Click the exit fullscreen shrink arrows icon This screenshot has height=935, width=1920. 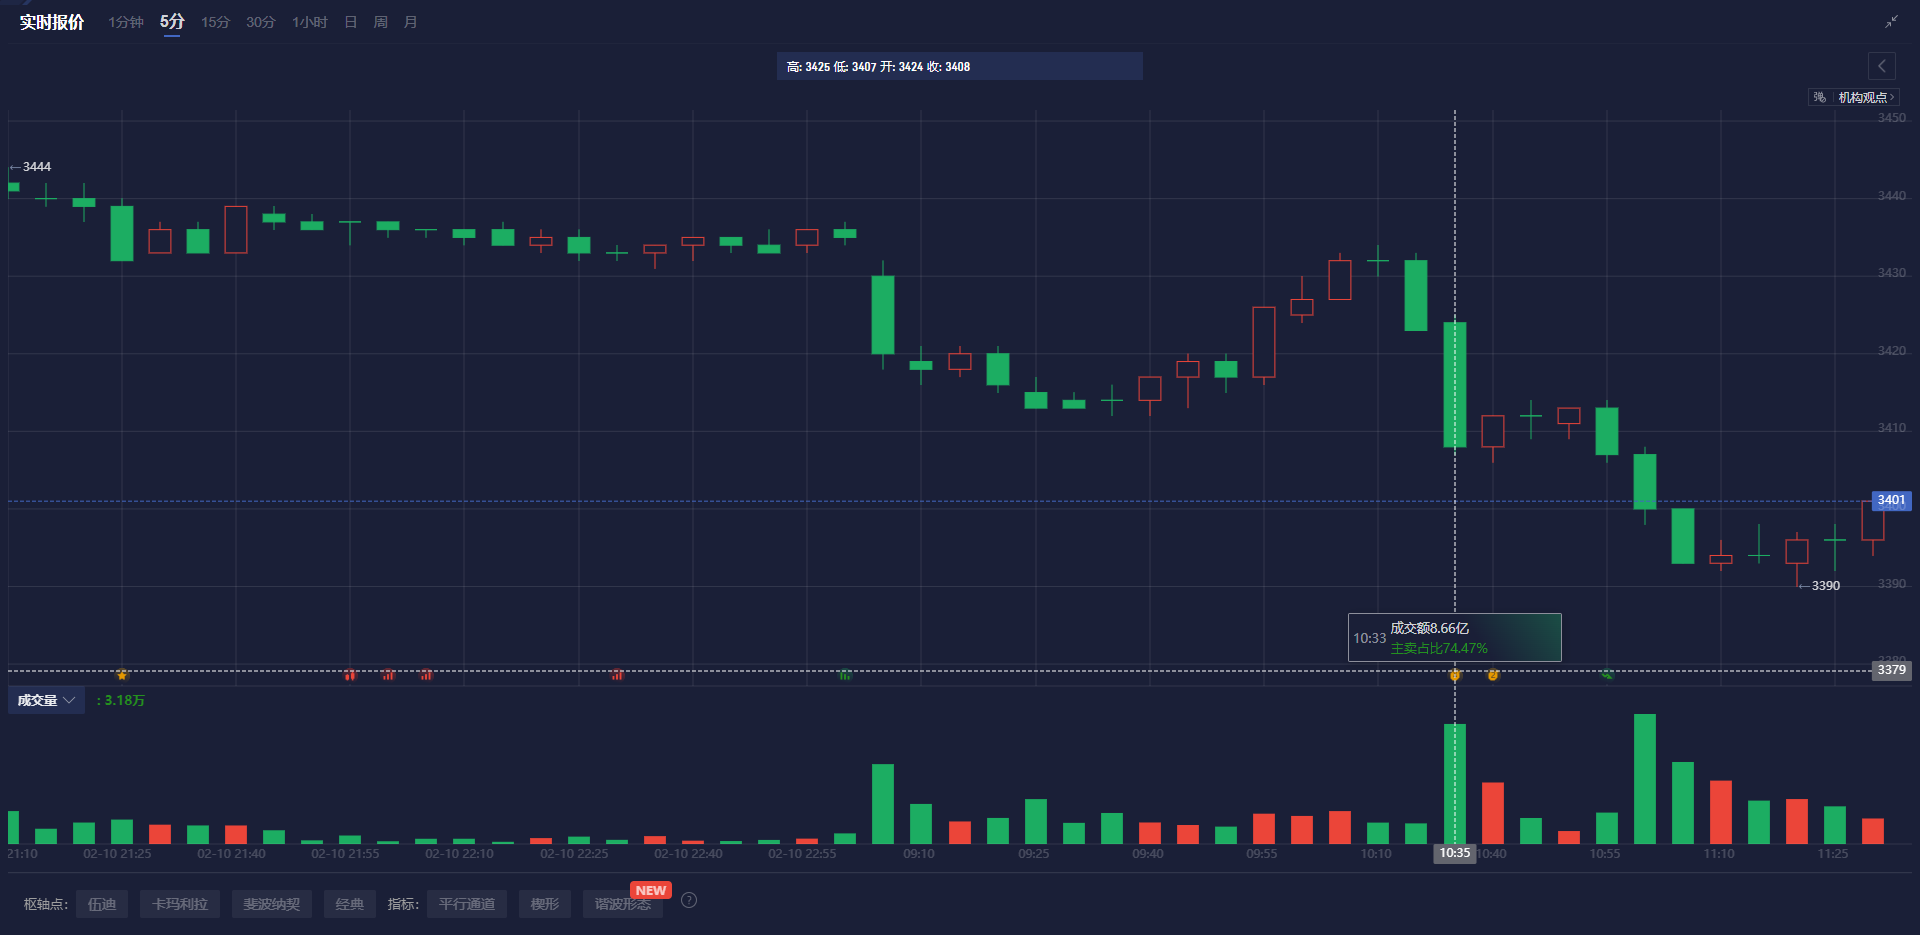(1891, 22)
